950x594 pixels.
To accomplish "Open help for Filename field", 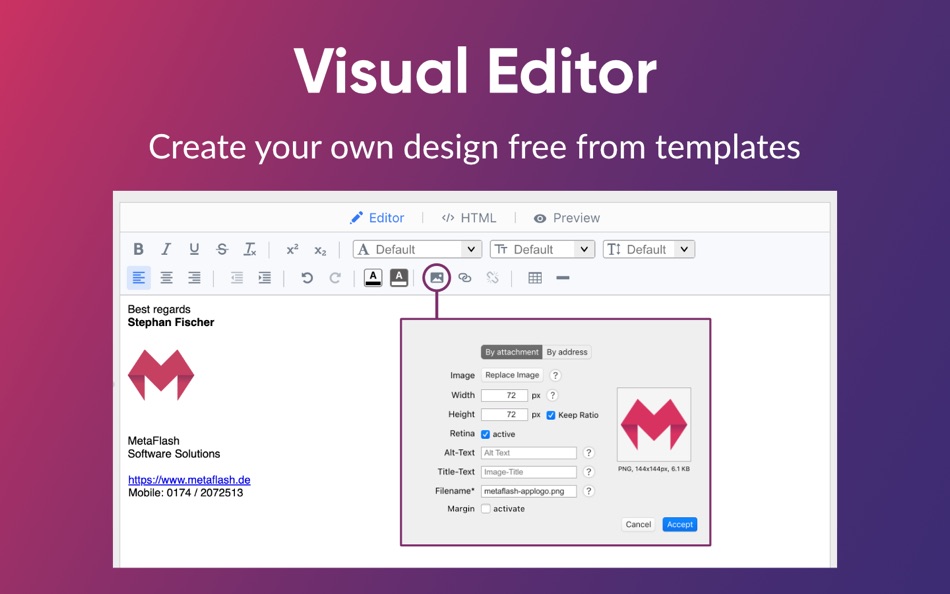I will [588, 491].
